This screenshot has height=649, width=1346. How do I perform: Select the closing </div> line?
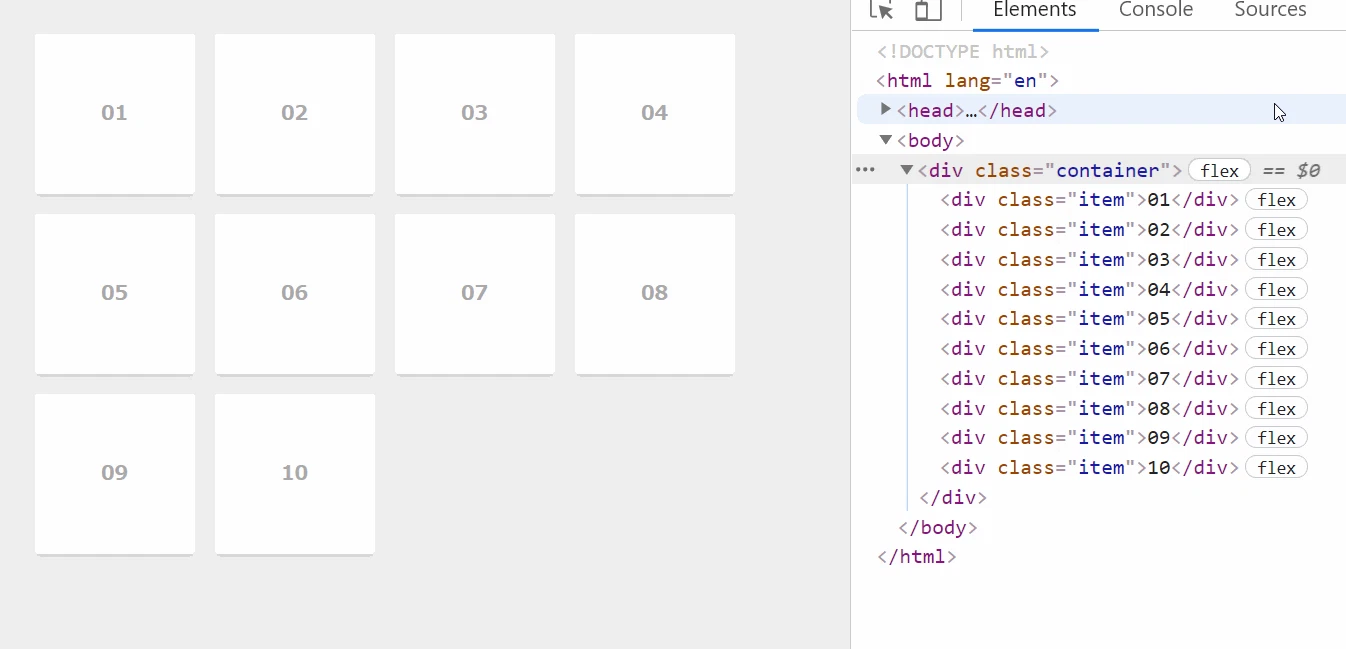pyautogui.click(x=953, y=498)
